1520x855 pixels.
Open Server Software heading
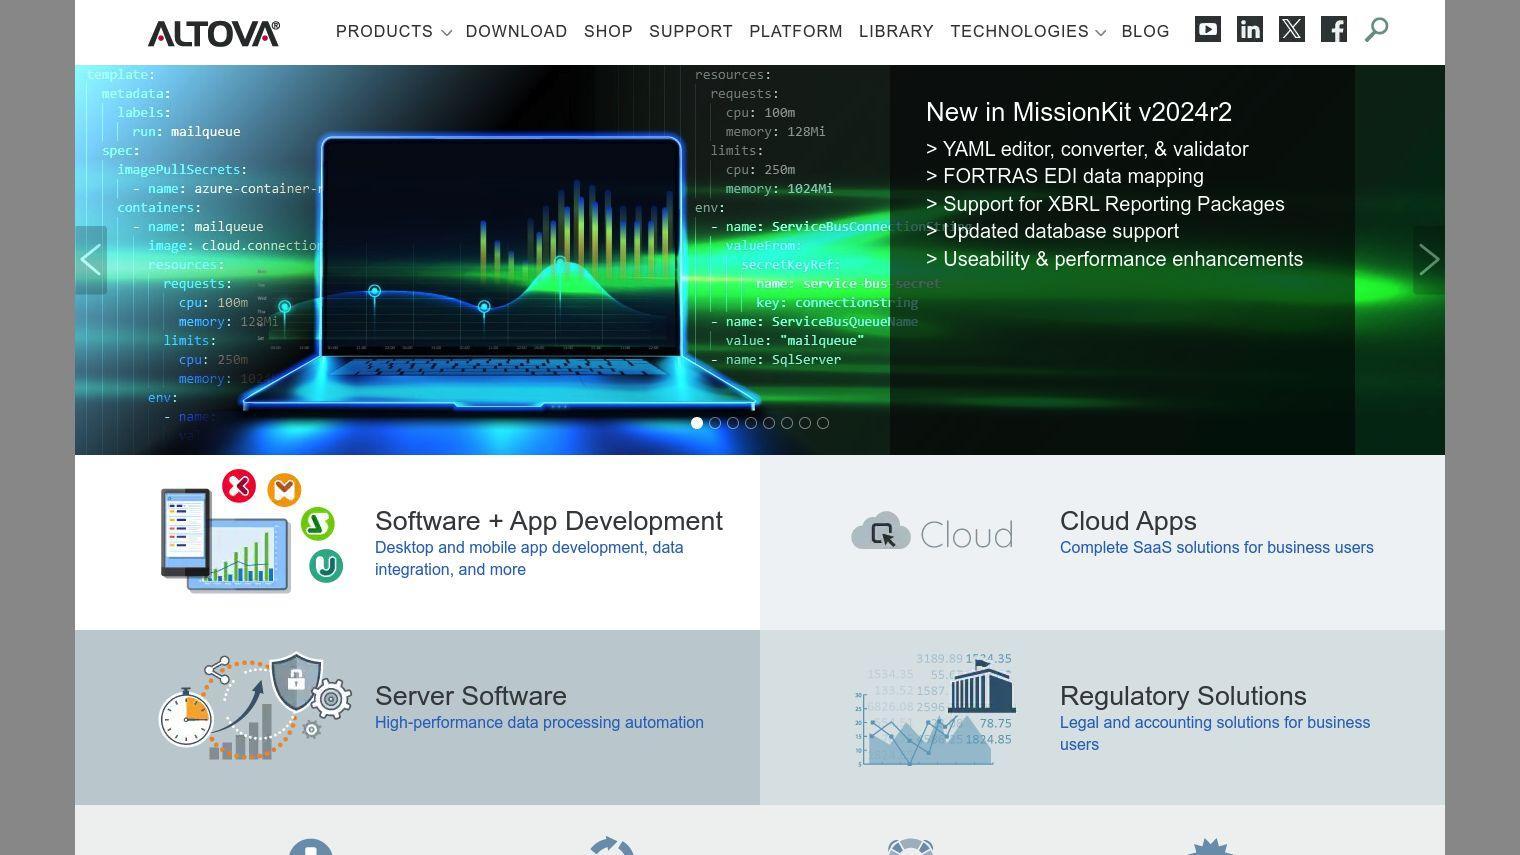coord(471,696)
